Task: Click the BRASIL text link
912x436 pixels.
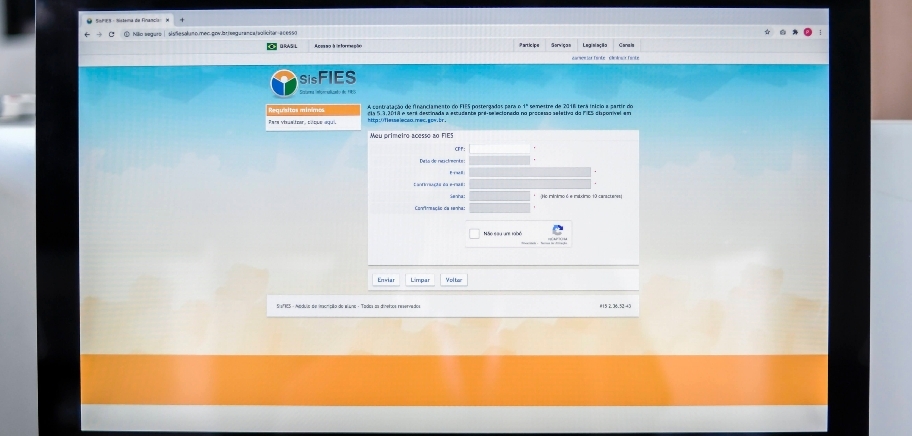Action: 288,46
